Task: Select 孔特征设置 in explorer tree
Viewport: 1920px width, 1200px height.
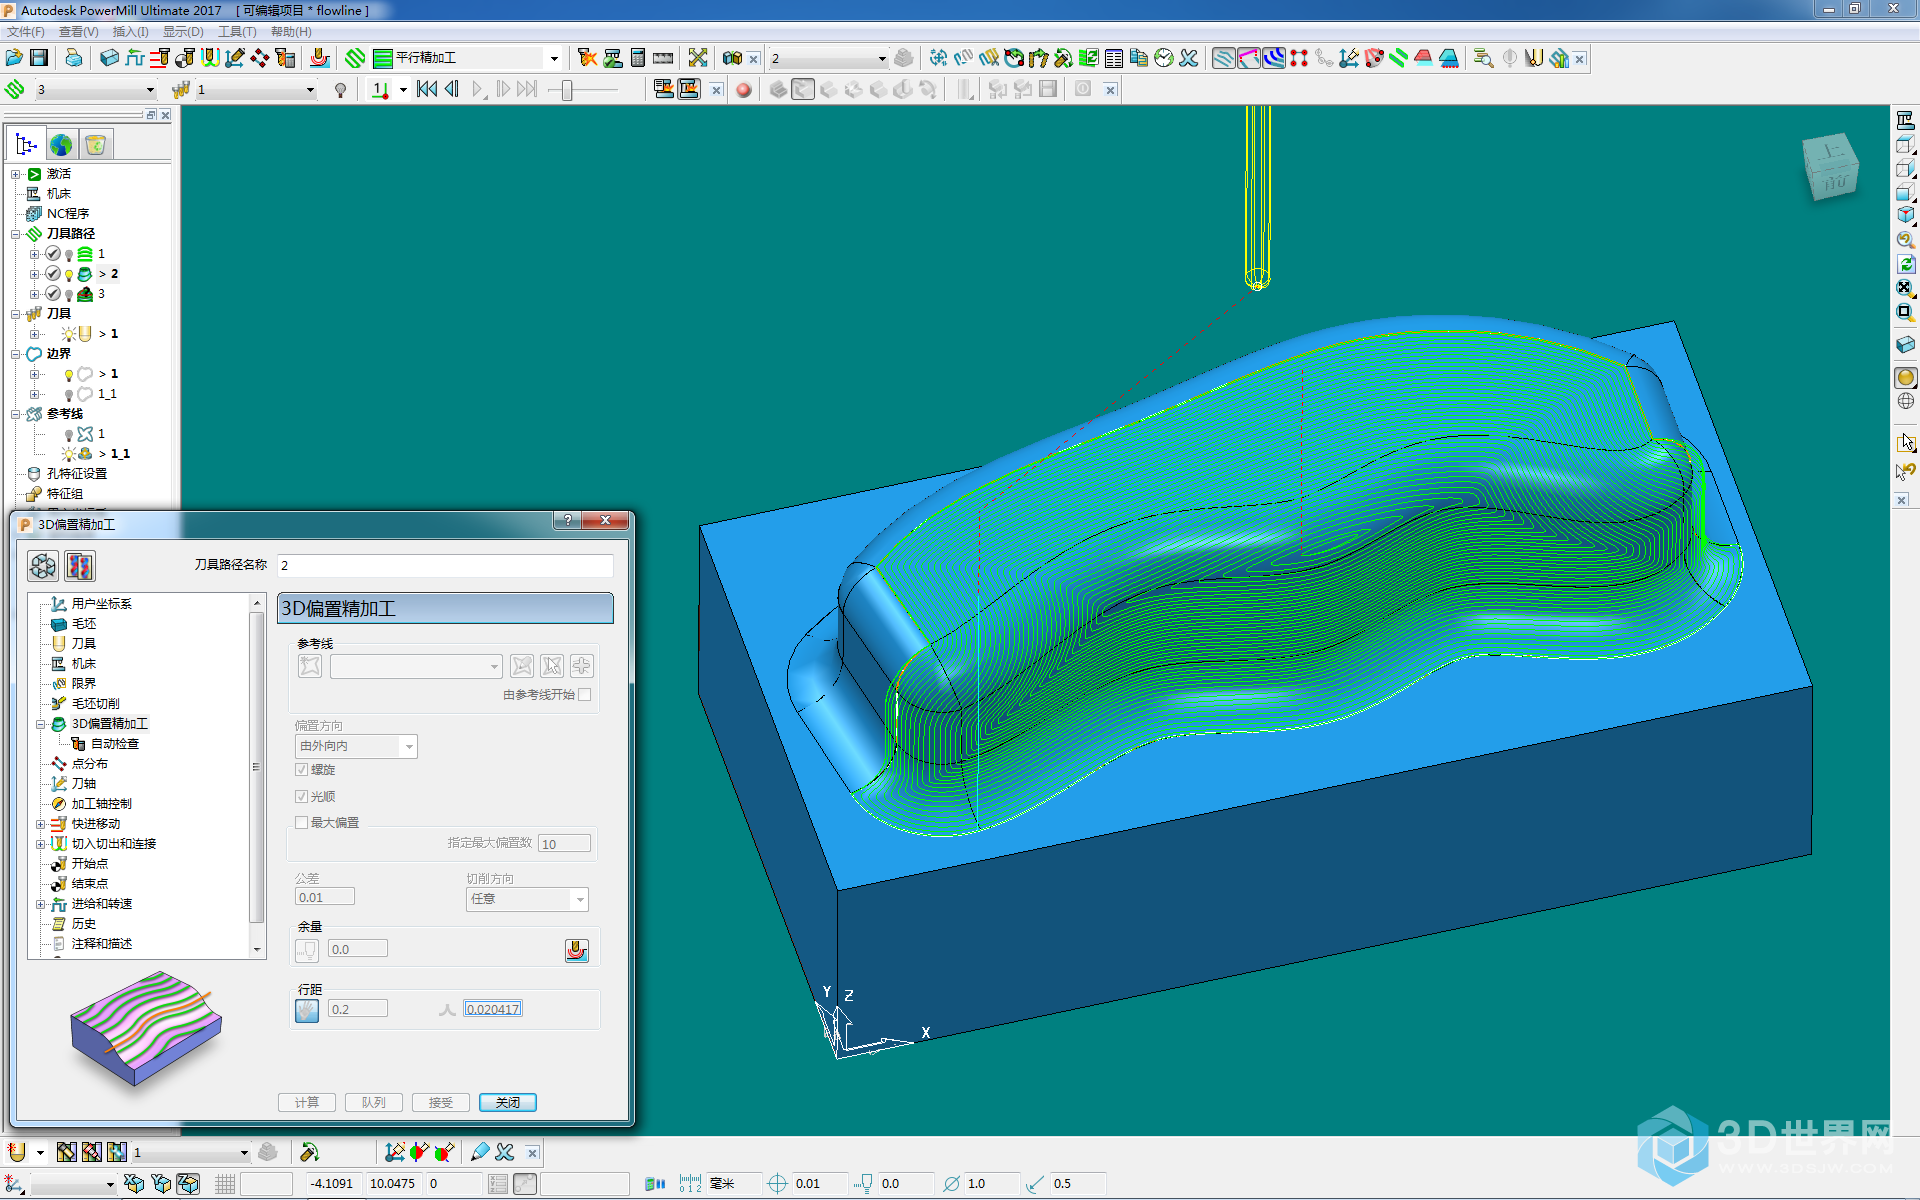Action: click(77, 474)
